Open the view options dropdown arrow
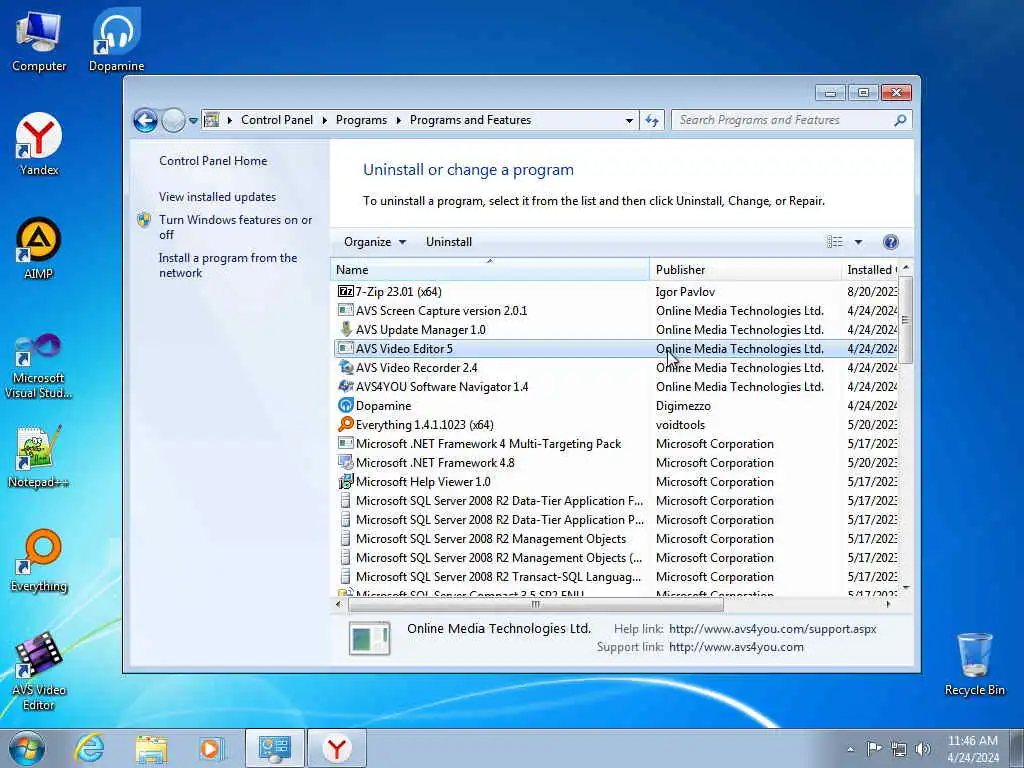 click(x=858, y=242)
